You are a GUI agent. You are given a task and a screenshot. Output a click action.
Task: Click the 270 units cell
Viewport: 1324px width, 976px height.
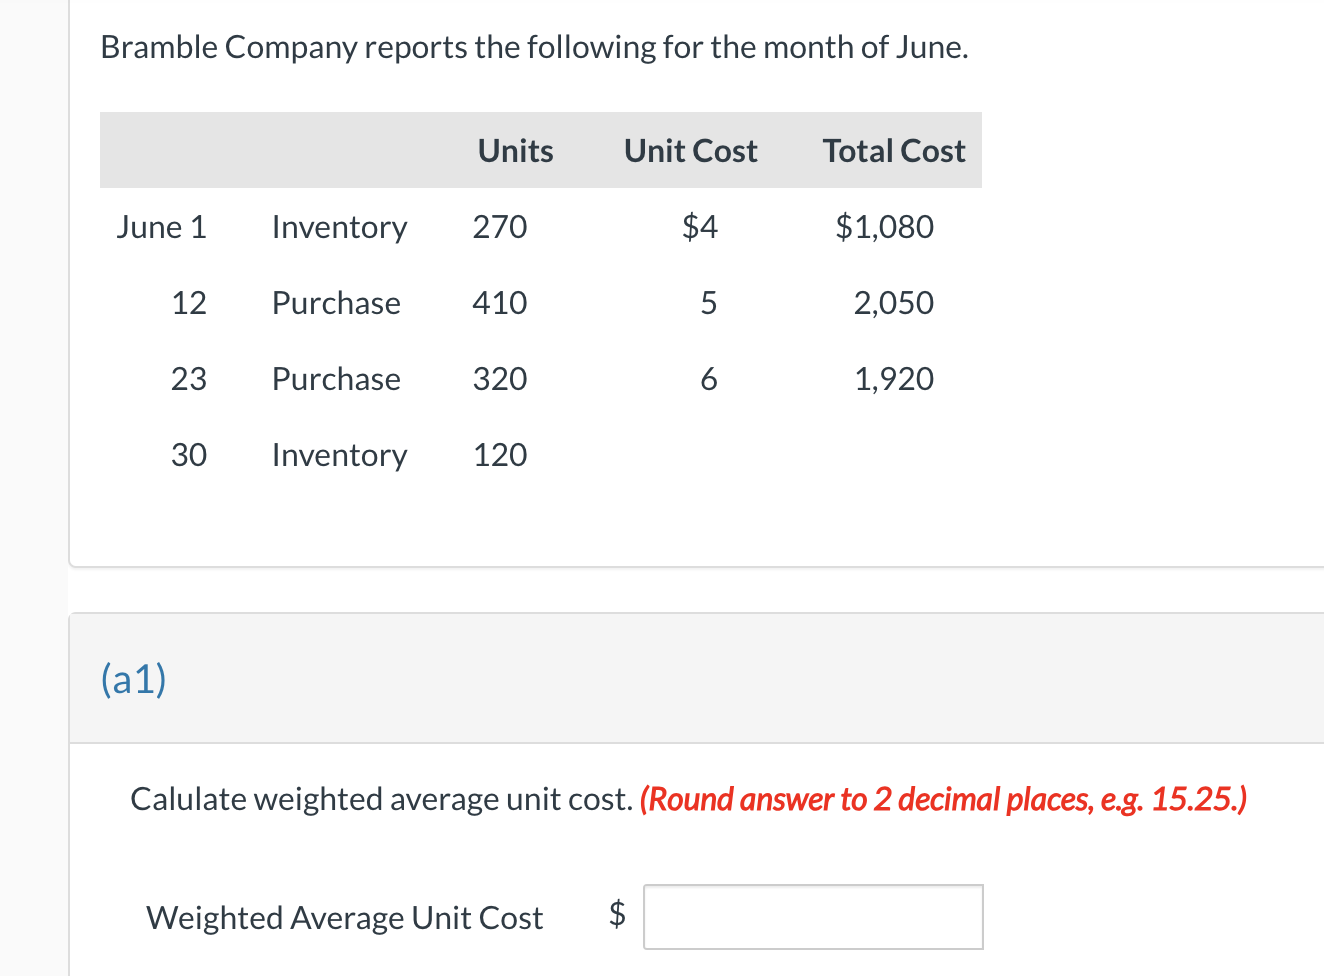[x=500, y=227]
